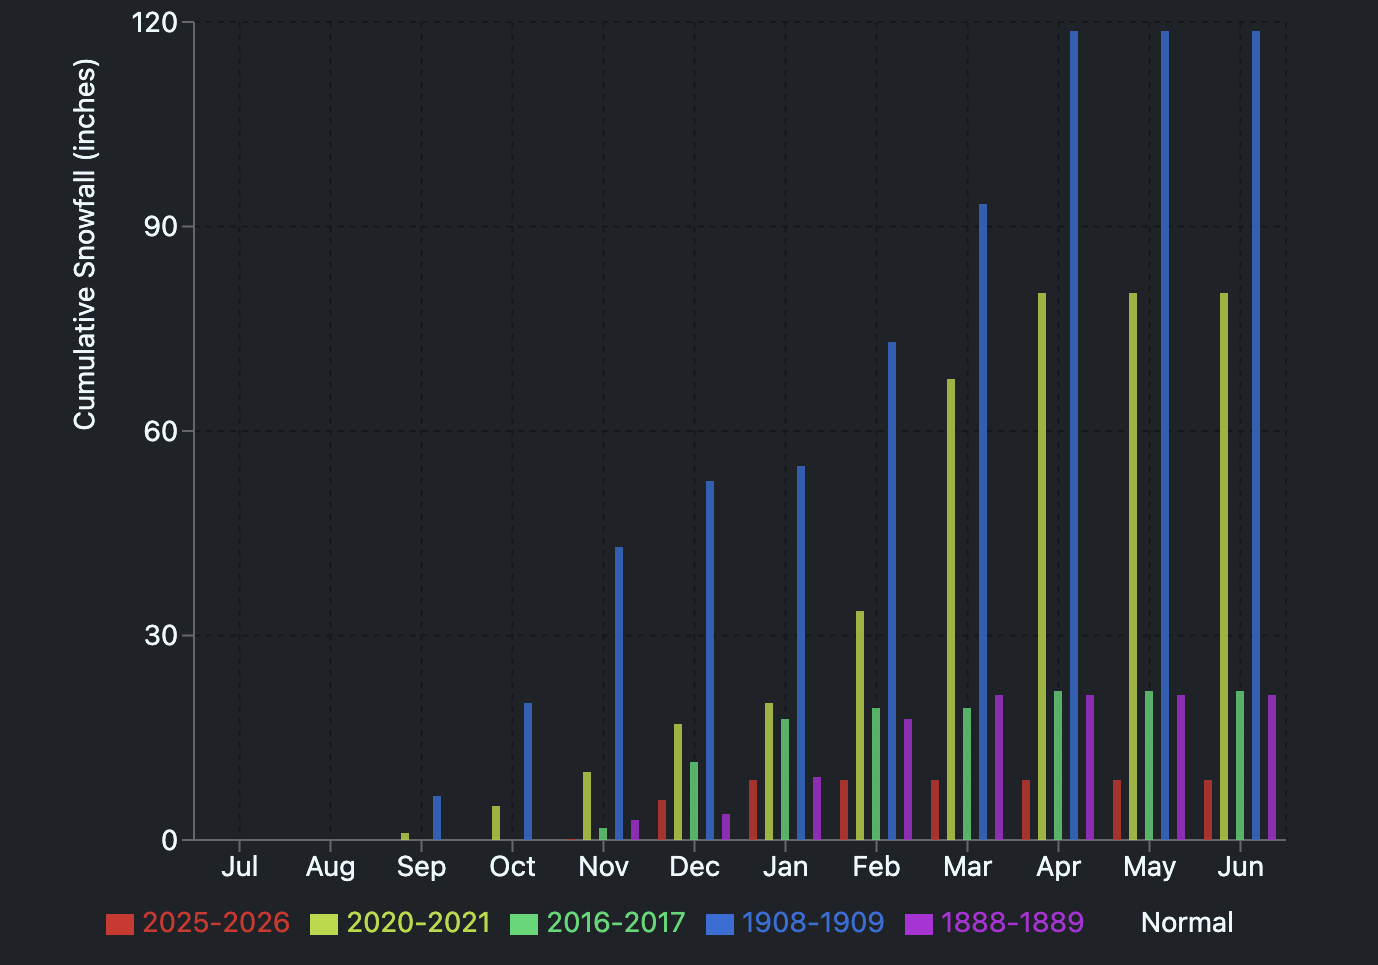Select the purple 1888-1889 bar for Feb
Image resolution: width=1378 pixels, height=965 pixels.
[x=908, y=779]
